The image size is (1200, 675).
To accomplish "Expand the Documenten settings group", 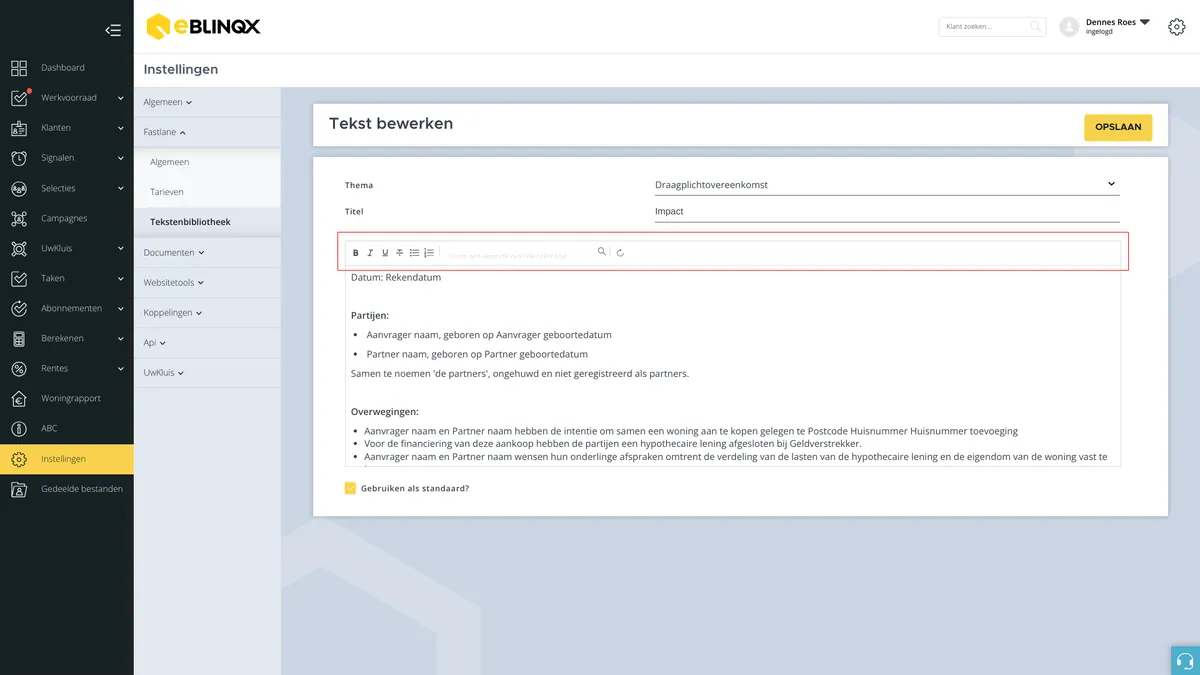I will pos(207,253).
